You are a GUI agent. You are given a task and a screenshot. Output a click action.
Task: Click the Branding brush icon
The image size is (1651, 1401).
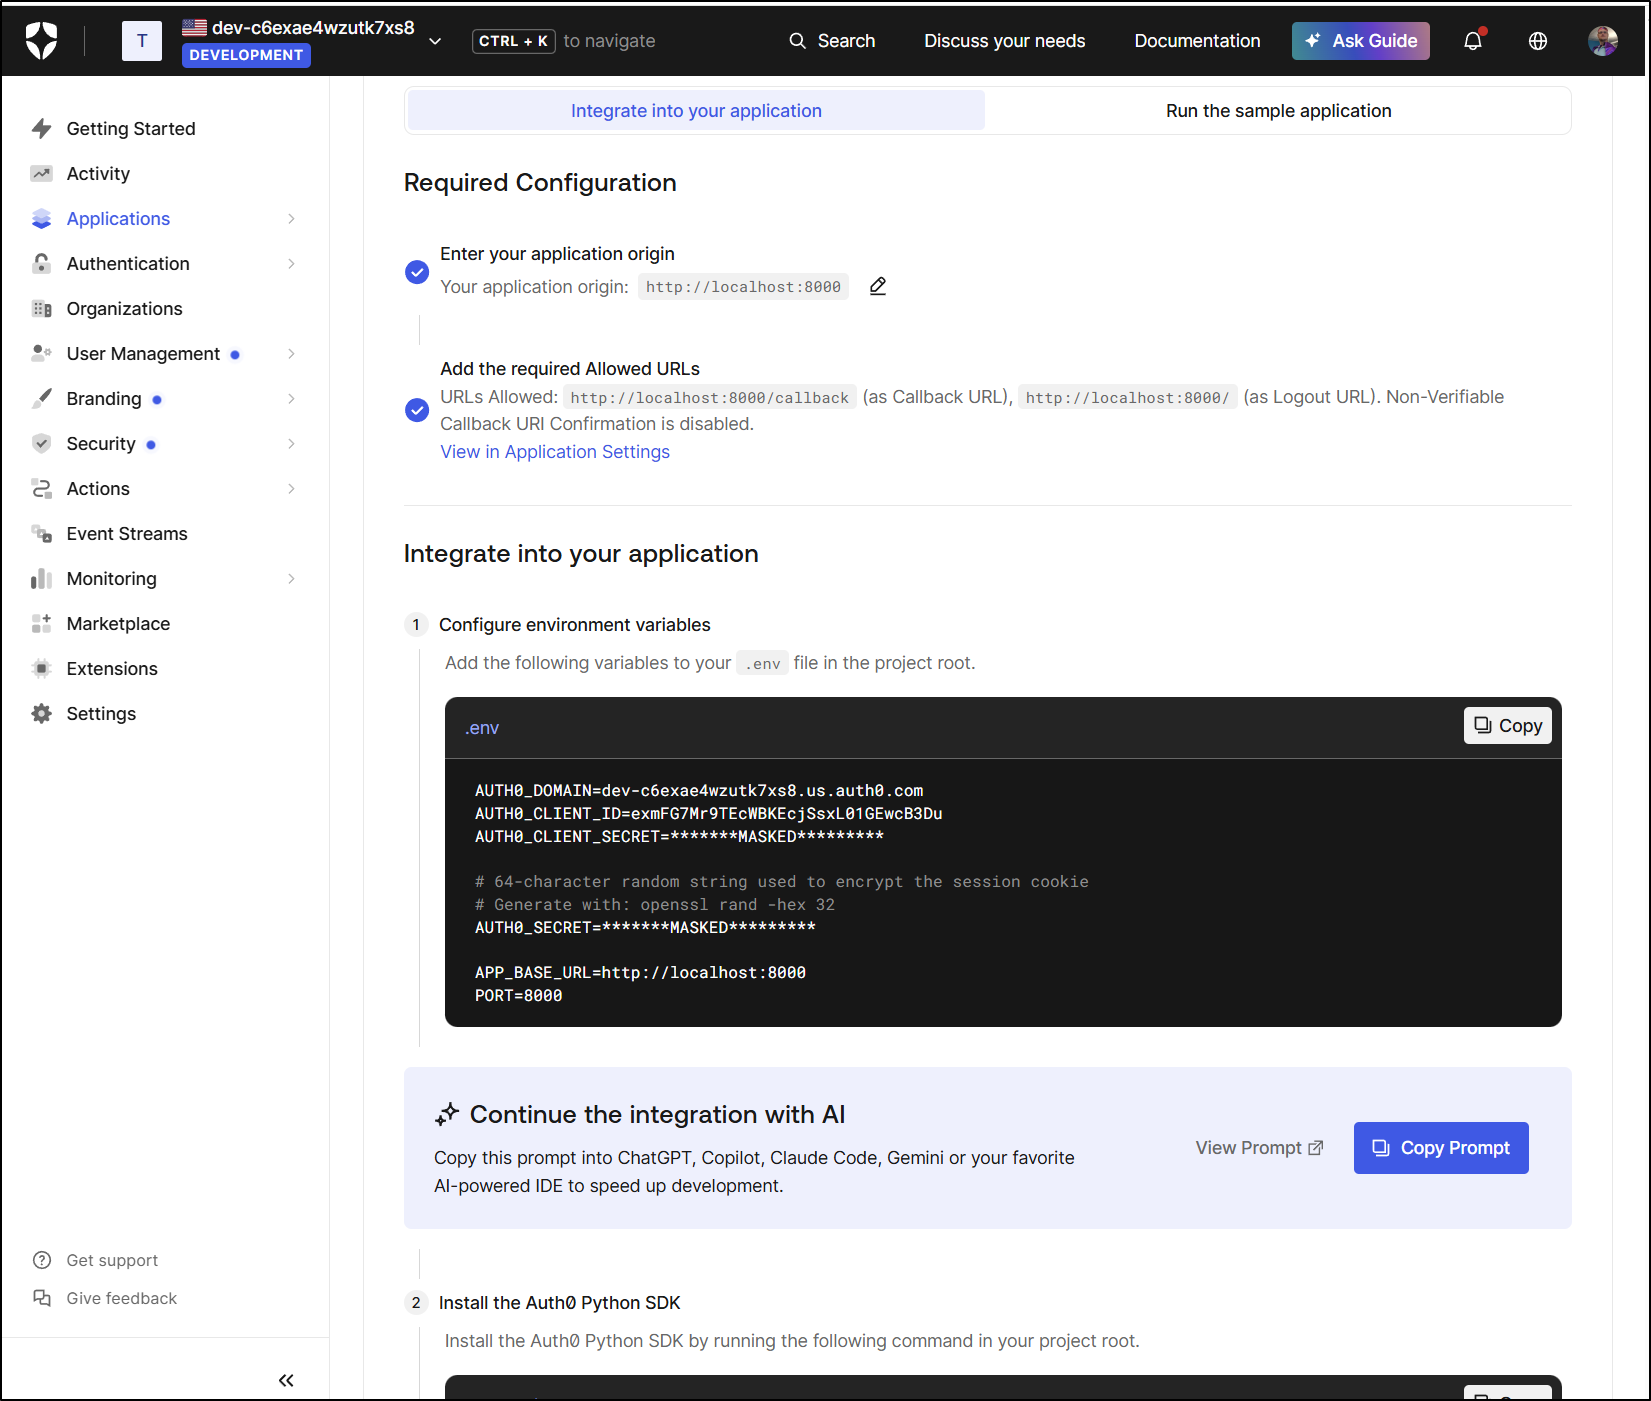pyautogui.click(x=41, y=399)
